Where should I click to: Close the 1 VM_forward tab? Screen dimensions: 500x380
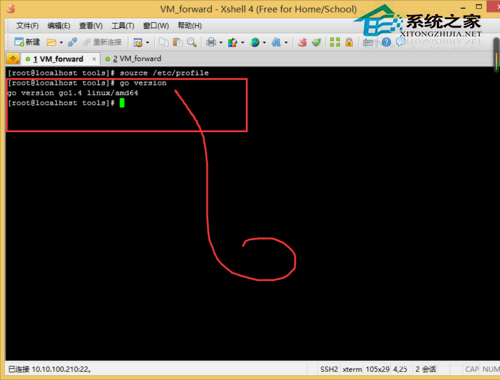coord(94,59)
